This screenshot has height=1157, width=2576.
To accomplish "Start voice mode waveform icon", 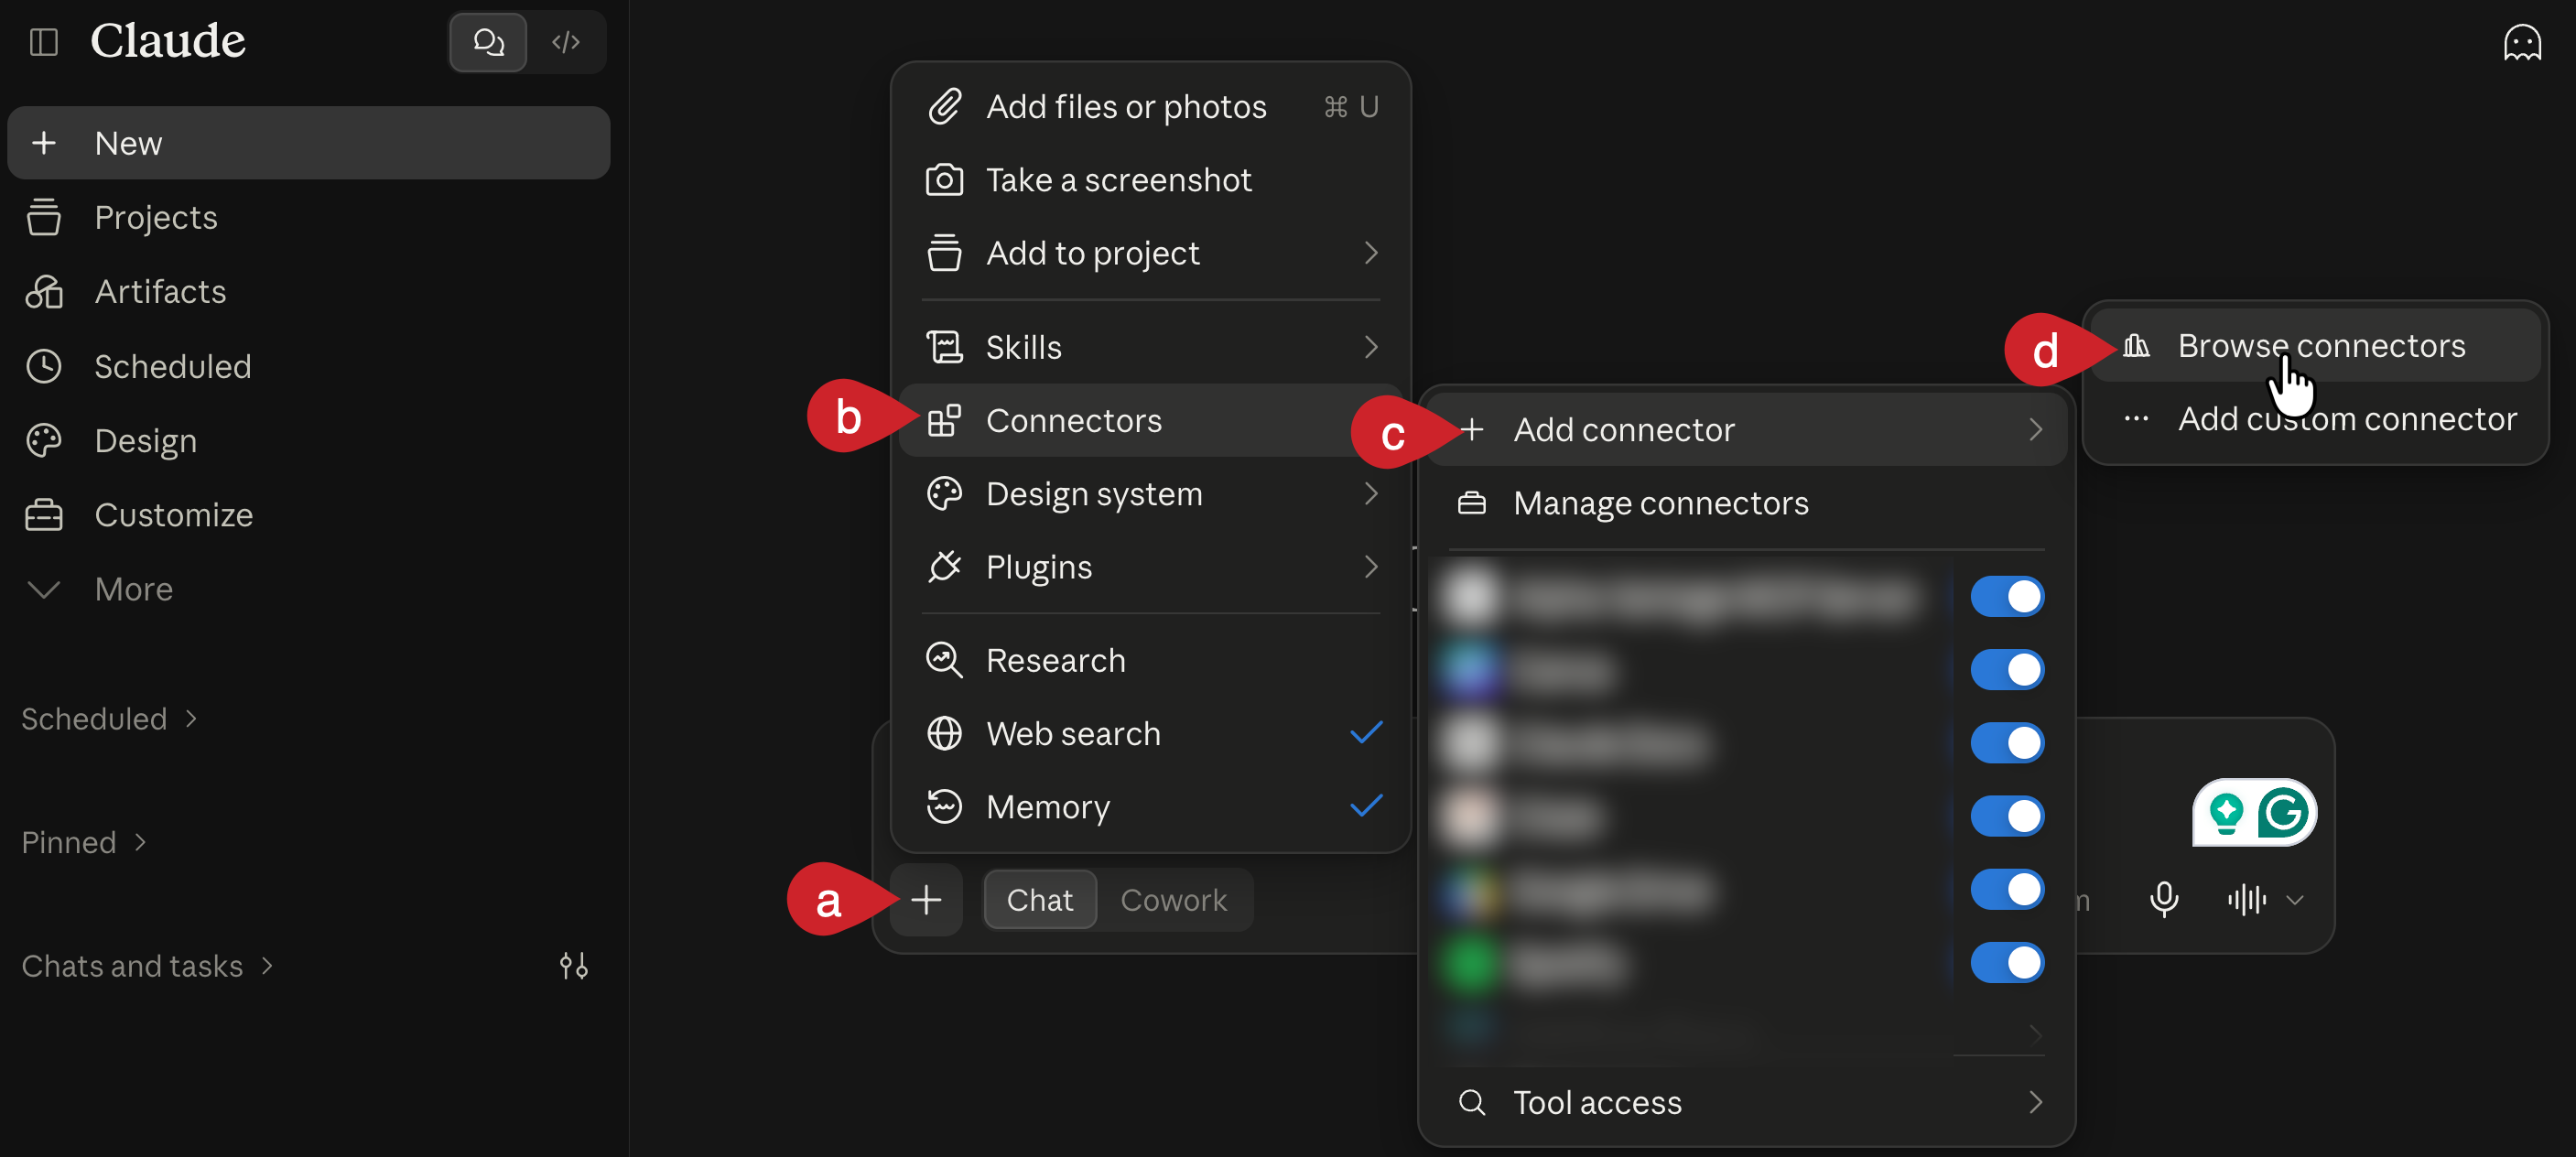I will 2247,900.
